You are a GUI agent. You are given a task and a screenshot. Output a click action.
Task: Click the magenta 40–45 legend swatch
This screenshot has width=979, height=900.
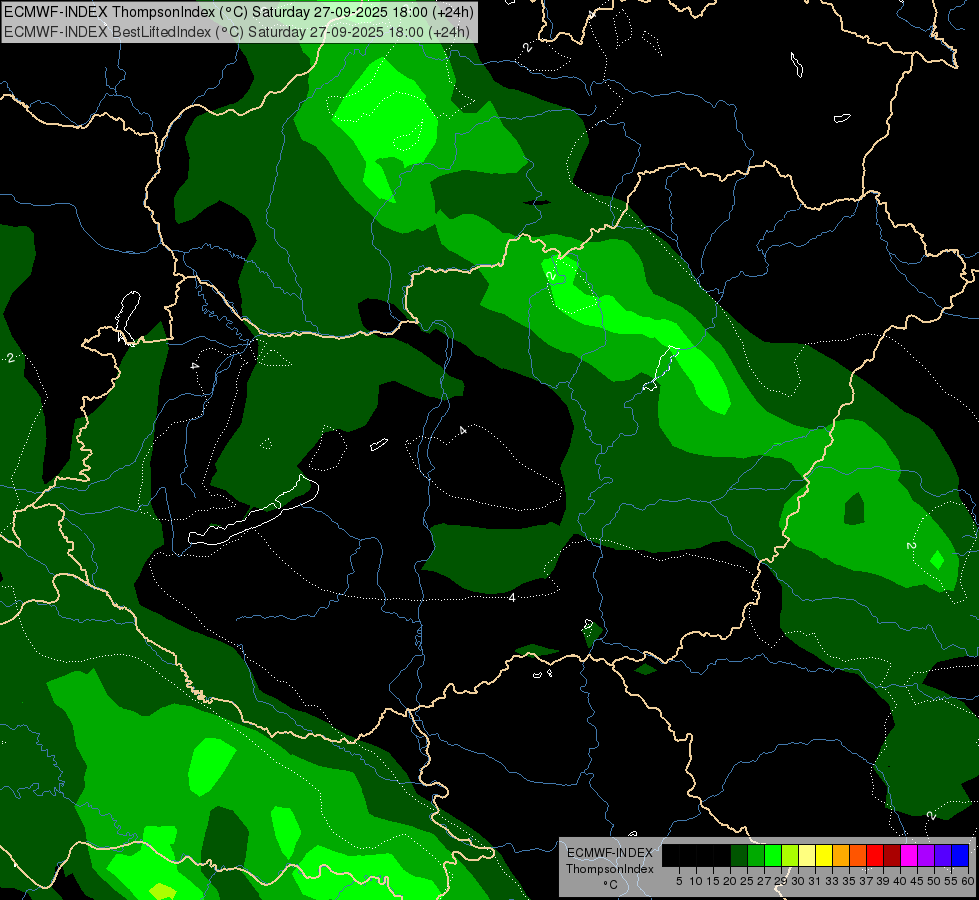coord(909,855)
